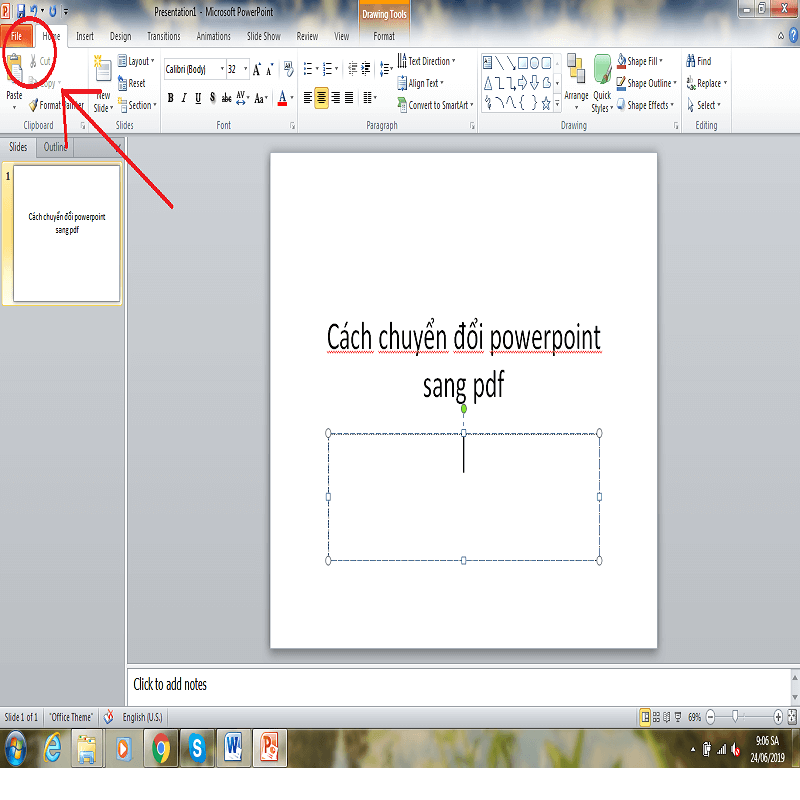Click Convert to SmartArt button

click(433, 105)
